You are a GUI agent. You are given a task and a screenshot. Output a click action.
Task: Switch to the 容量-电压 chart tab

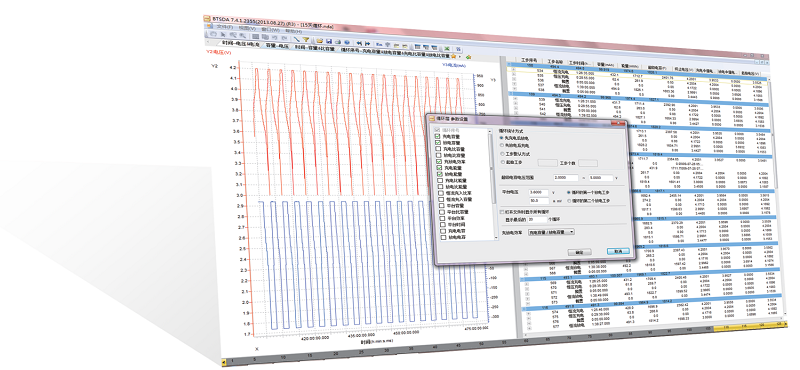click(277, 46)
